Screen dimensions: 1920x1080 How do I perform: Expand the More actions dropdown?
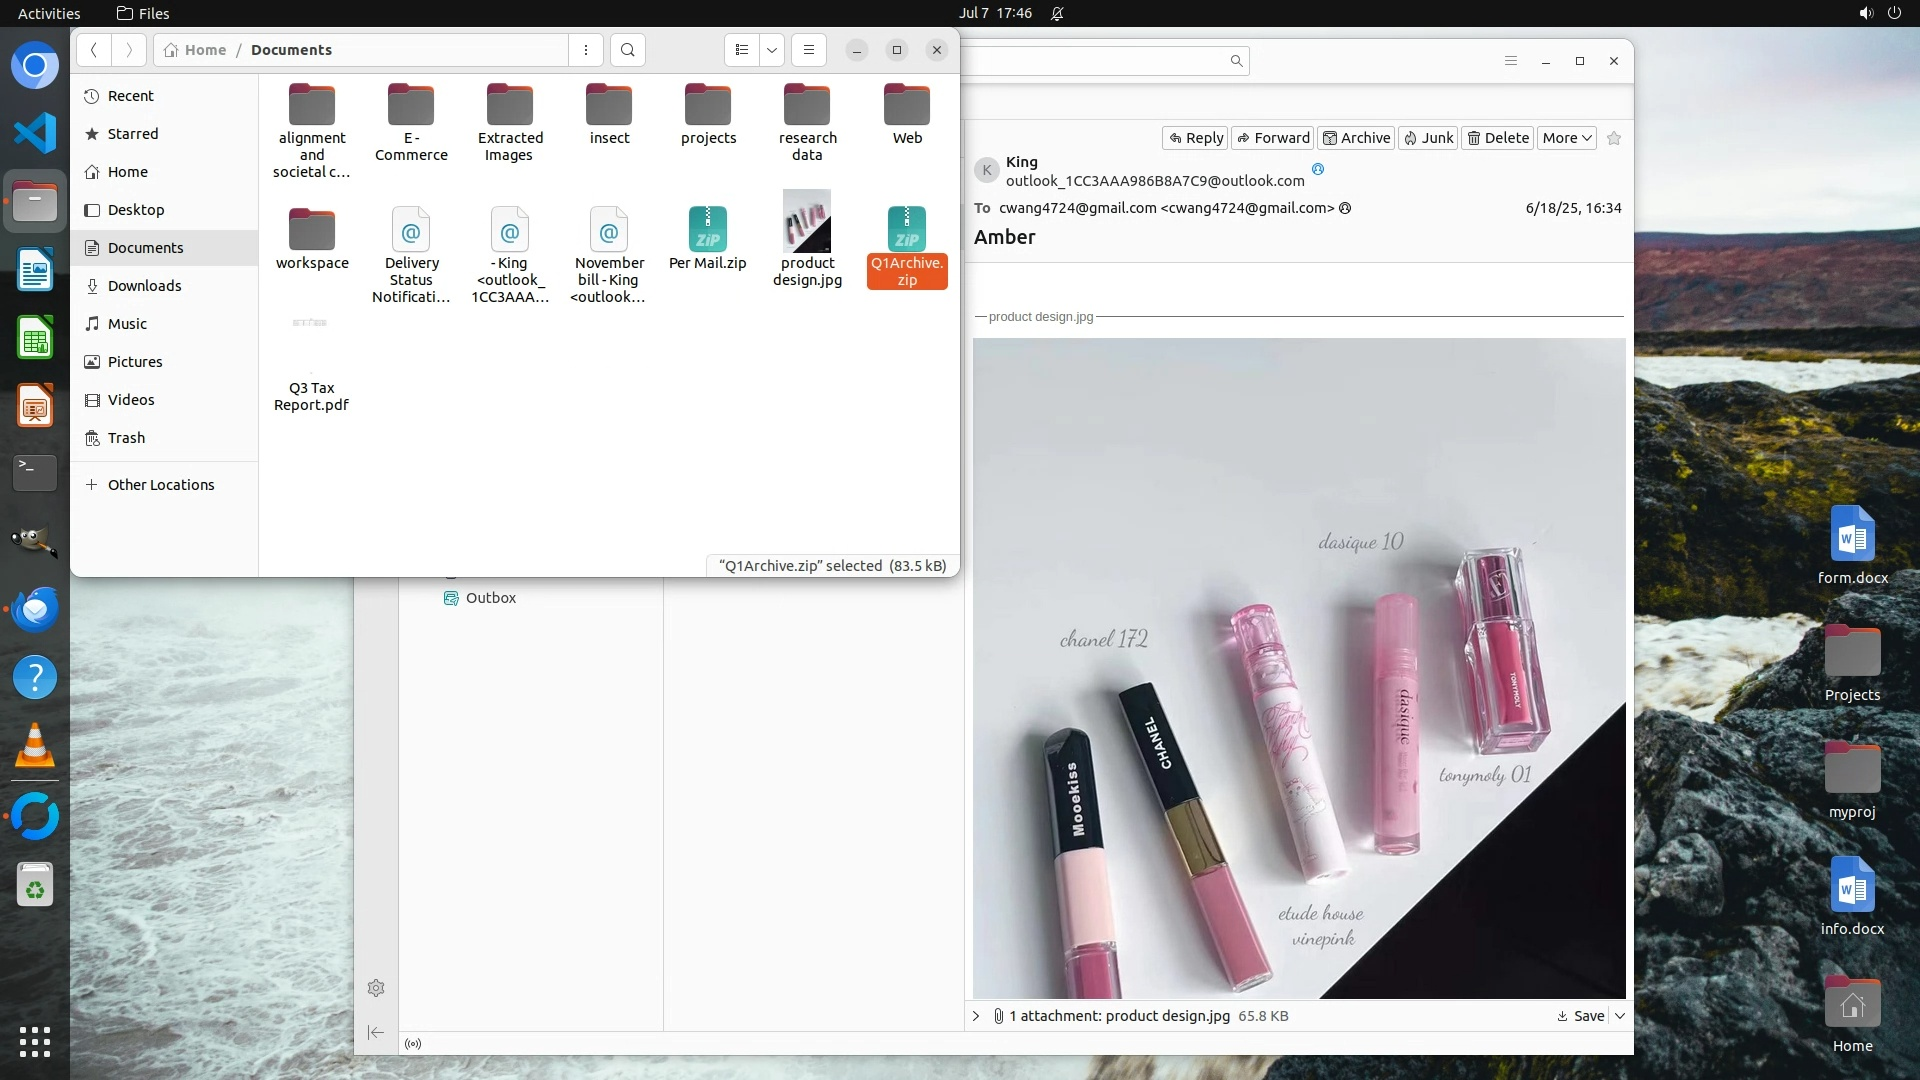click(x=1566, y=138)
